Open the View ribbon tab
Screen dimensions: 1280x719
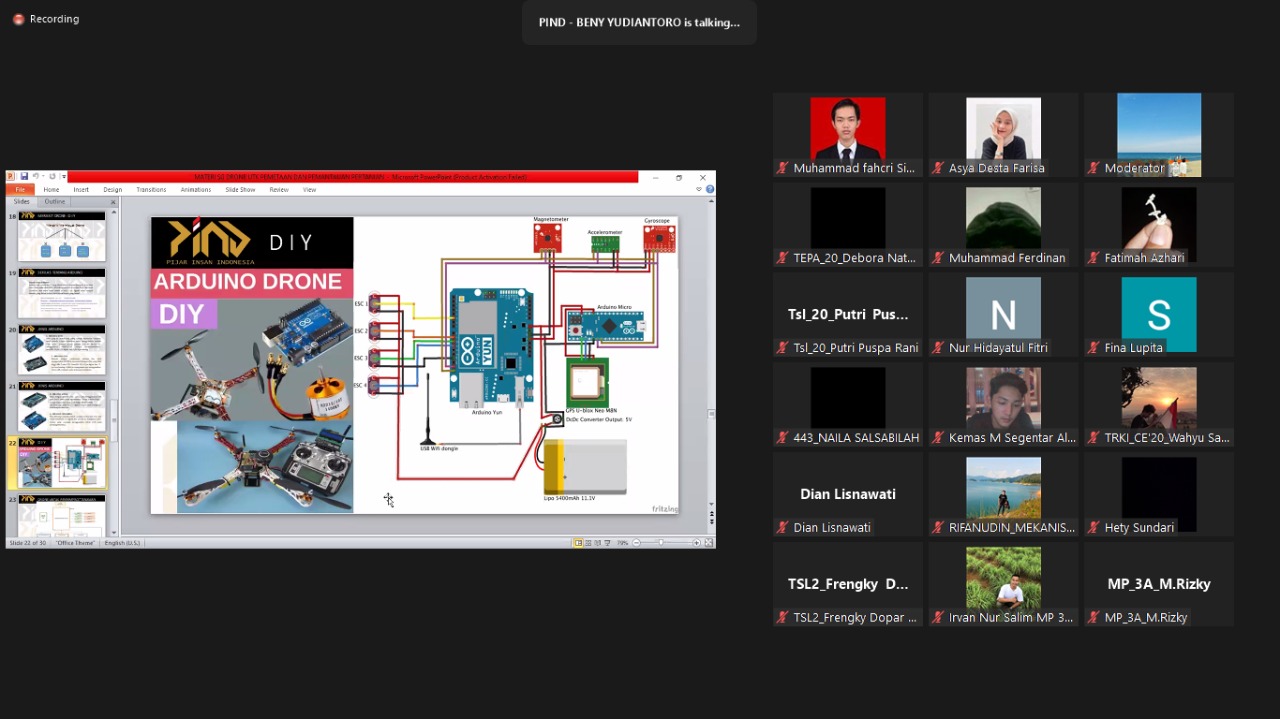click(x=310, y=189)
